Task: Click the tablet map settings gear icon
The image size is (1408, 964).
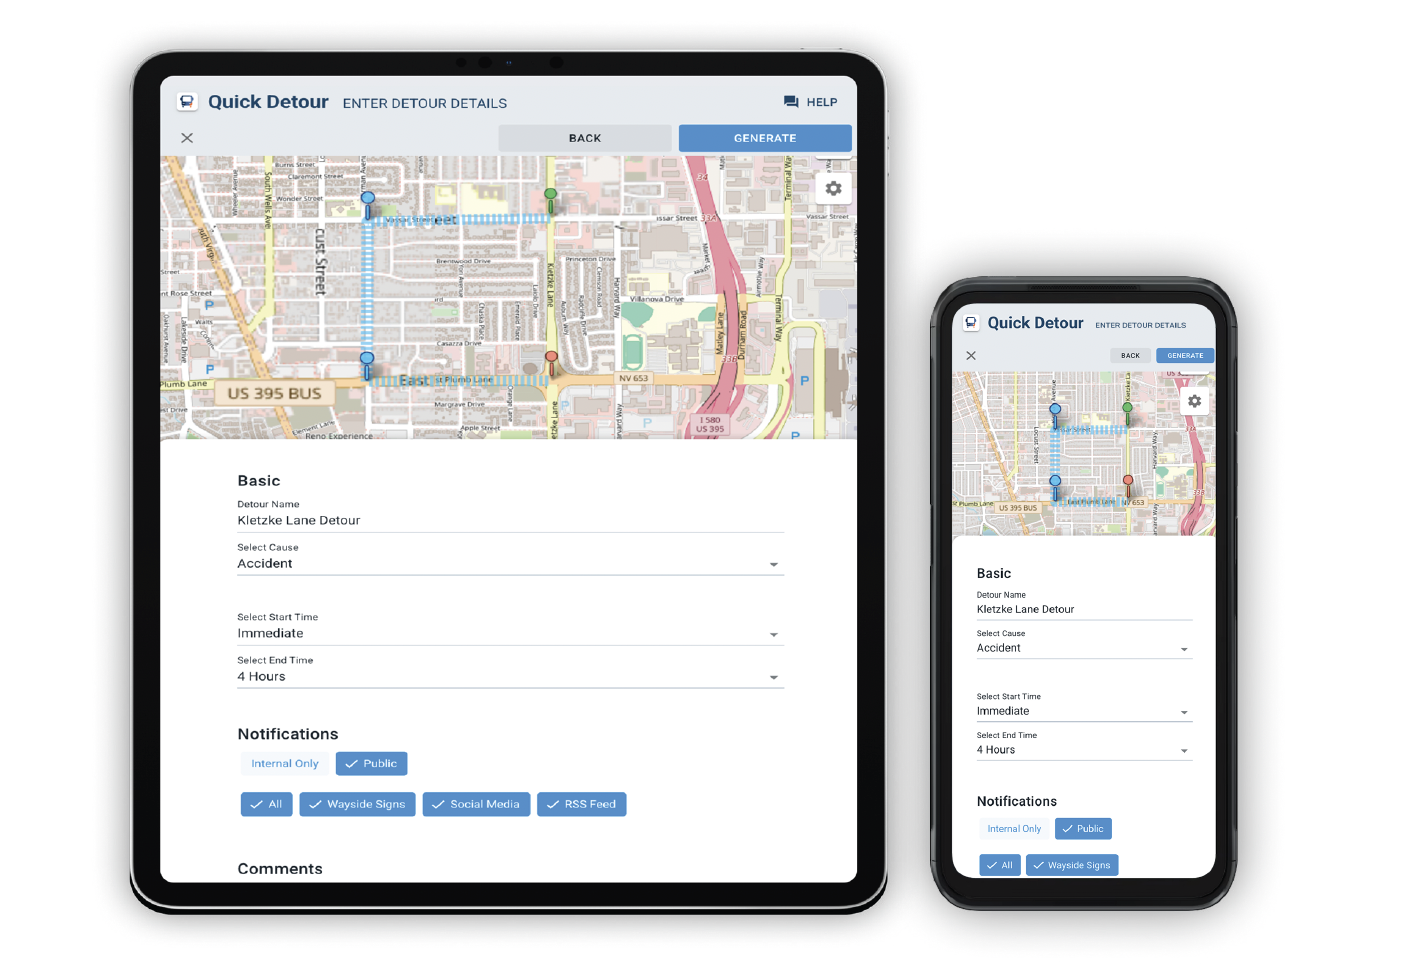Action: [833, 188]
